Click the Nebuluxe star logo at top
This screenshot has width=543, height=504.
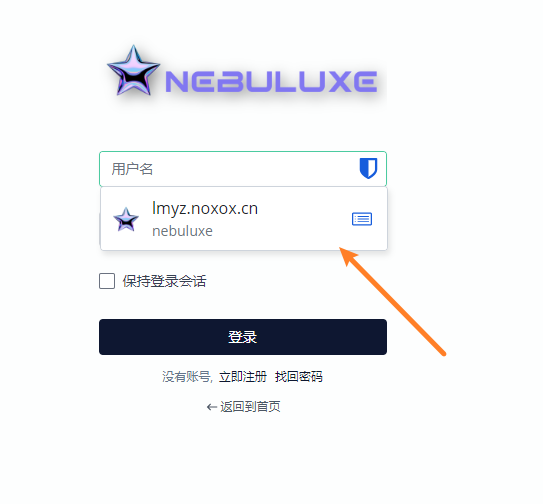[133, 70]
